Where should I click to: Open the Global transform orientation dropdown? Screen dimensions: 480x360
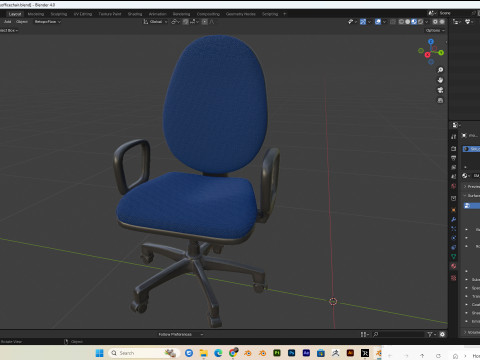tap(155, 22)
